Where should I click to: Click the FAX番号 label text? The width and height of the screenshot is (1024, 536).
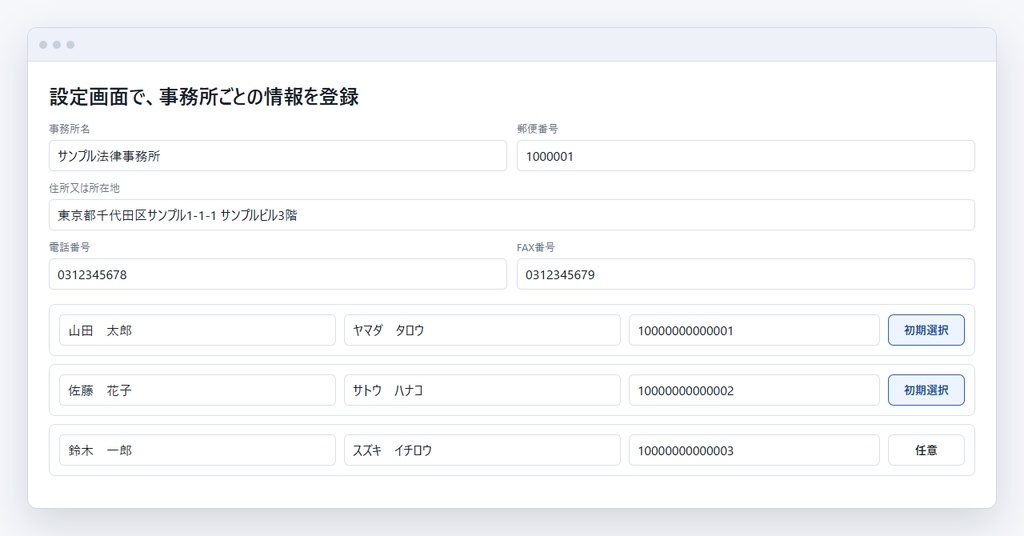[536, 247]
